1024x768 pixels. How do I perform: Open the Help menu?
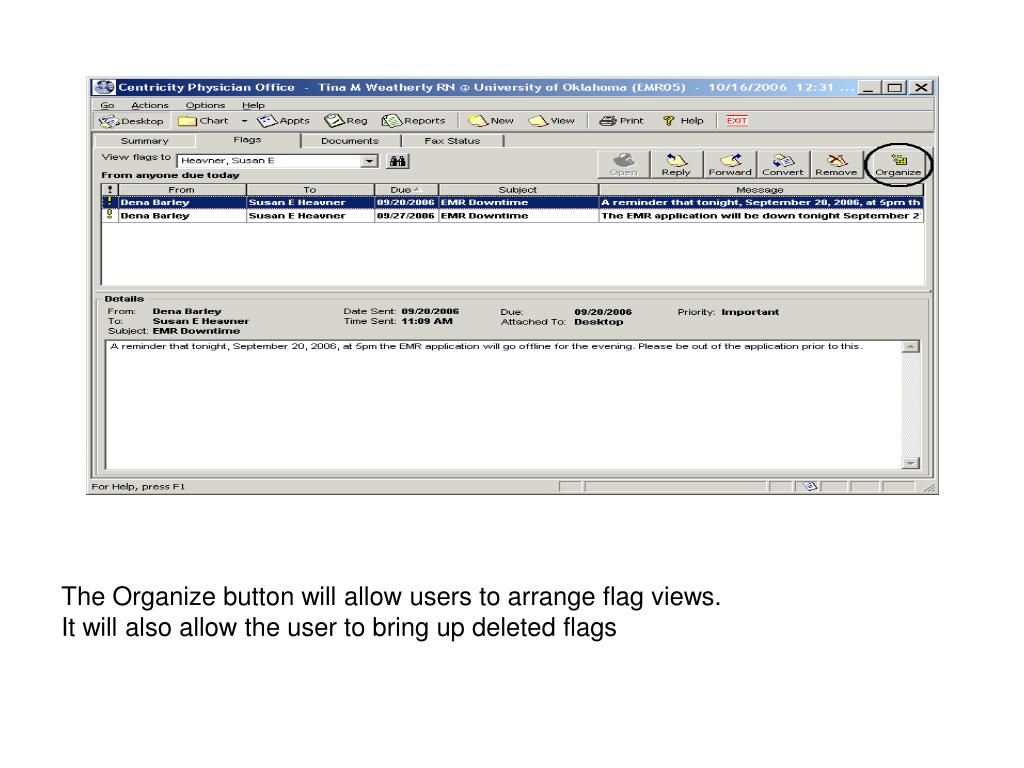pos(253,105)
